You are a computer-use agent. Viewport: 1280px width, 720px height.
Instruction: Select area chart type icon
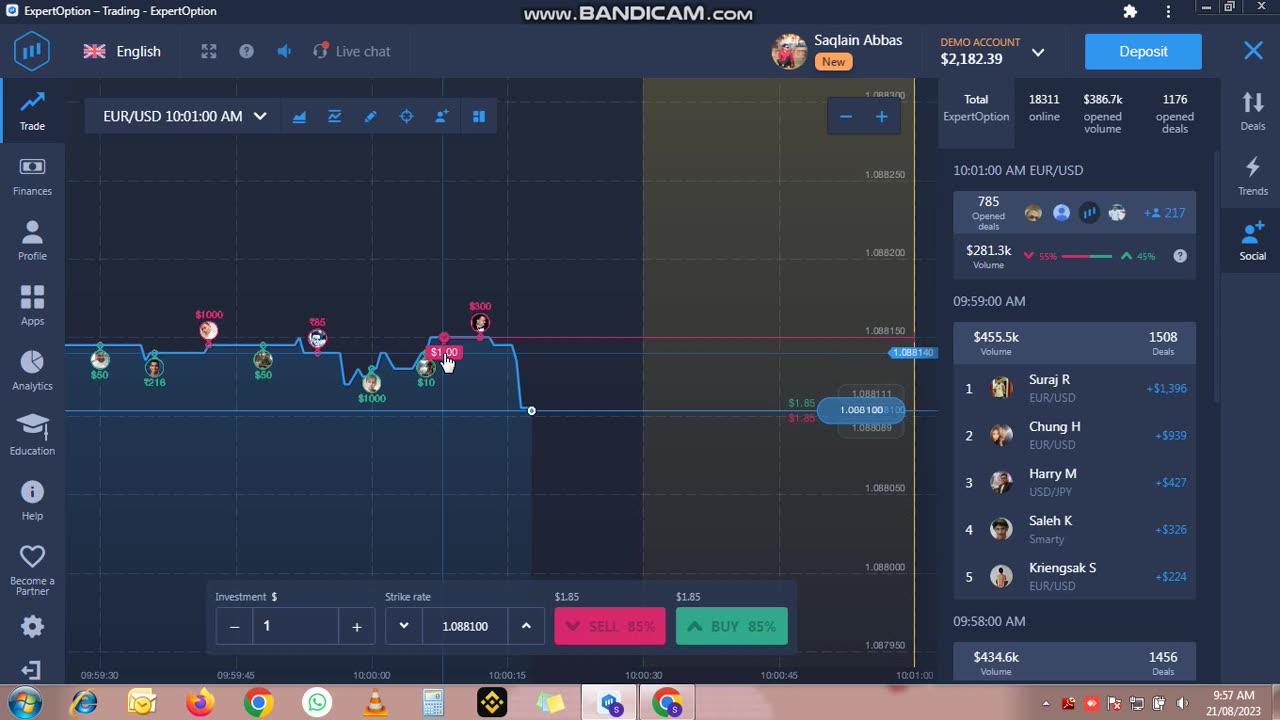pyautogui.click(x=299, y=116)
